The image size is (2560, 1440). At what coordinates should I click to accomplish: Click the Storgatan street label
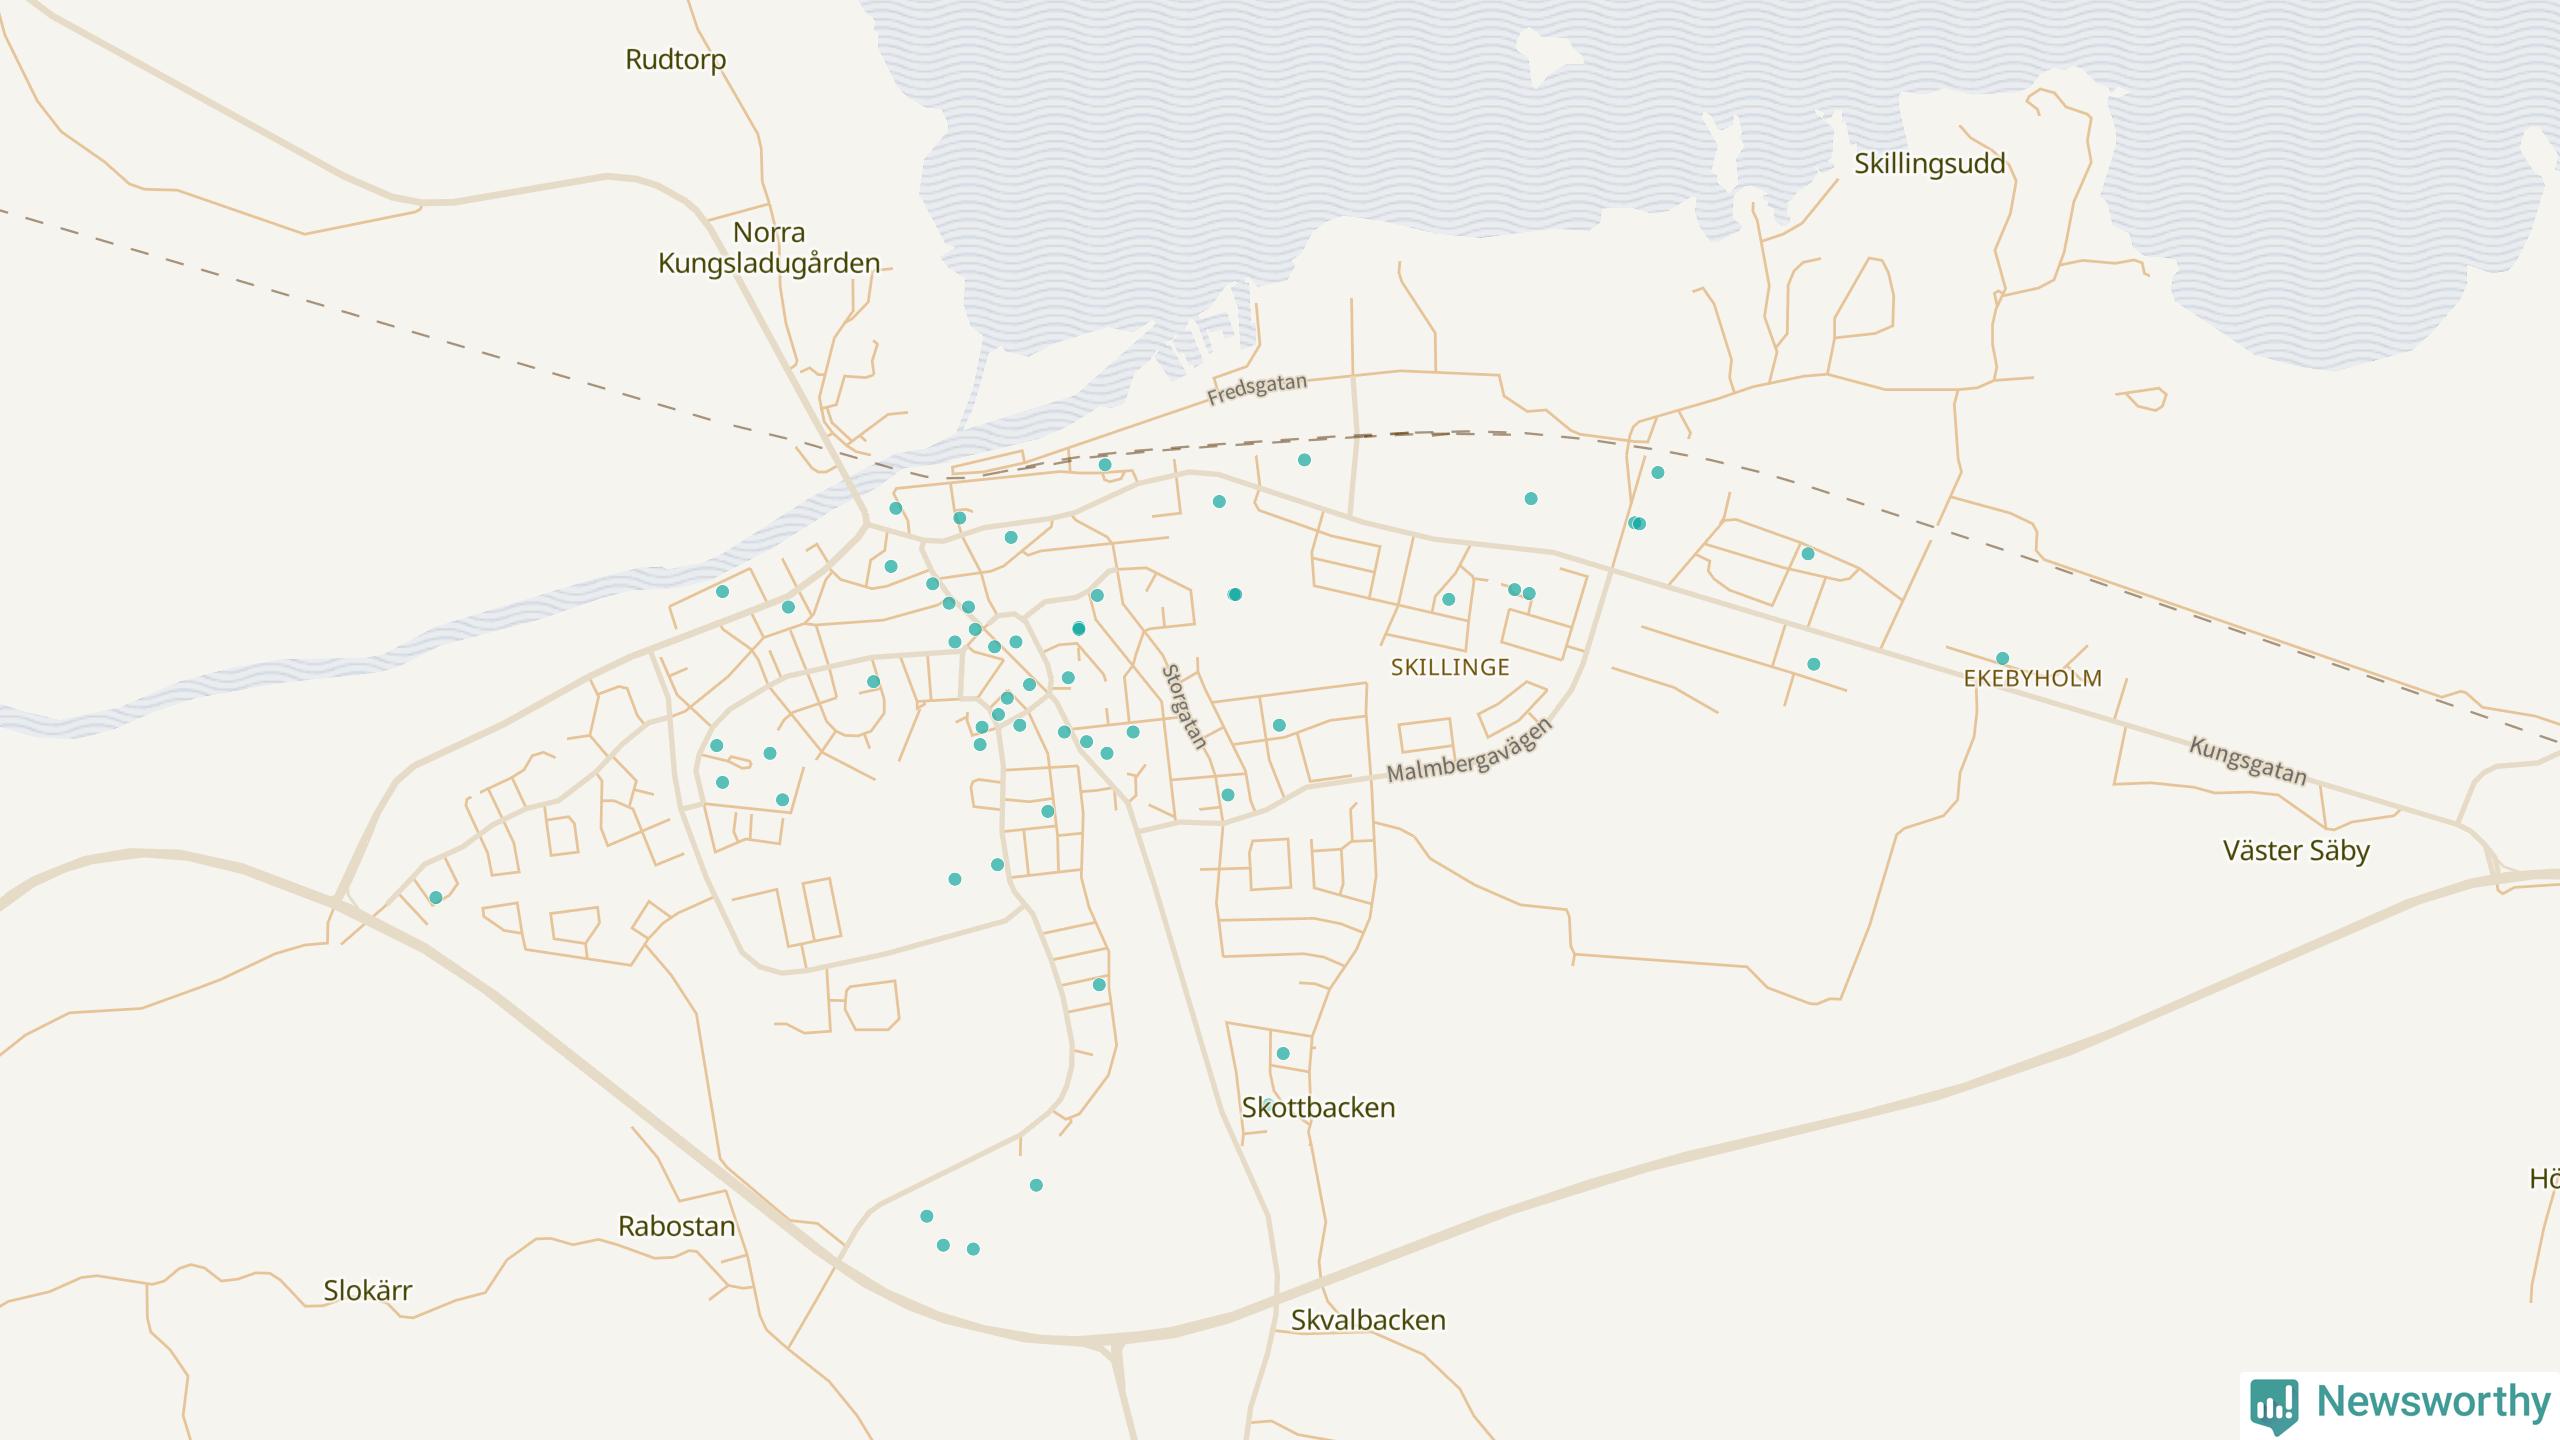pos(1184,706)
